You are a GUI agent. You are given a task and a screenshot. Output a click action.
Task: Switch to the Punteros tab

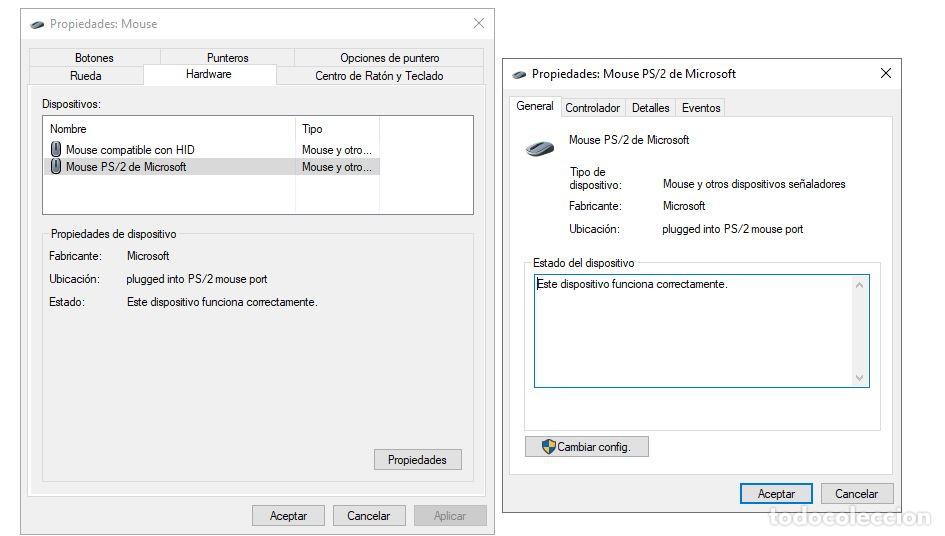coord(227,57)
